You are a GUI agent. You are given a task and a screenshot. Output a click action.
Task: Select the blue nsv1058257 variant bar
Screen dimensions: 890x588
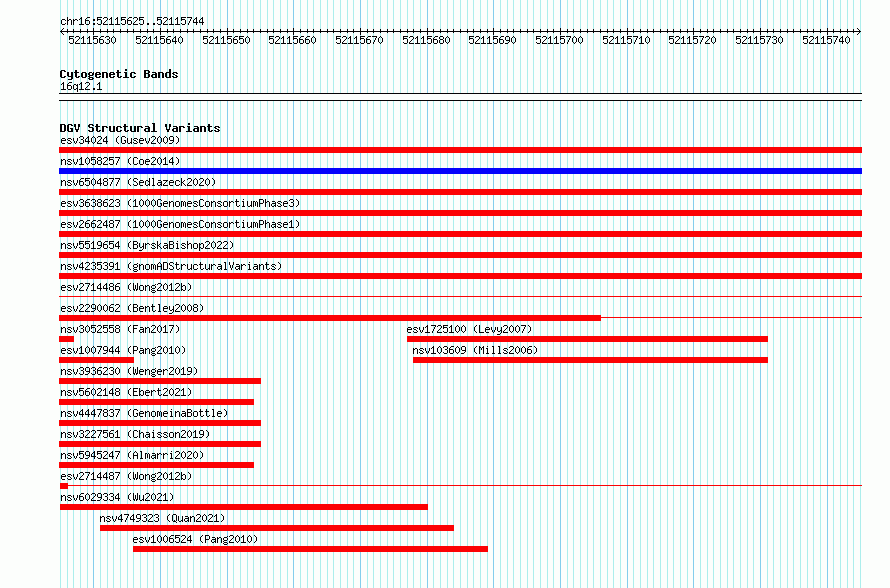[460, 171]
